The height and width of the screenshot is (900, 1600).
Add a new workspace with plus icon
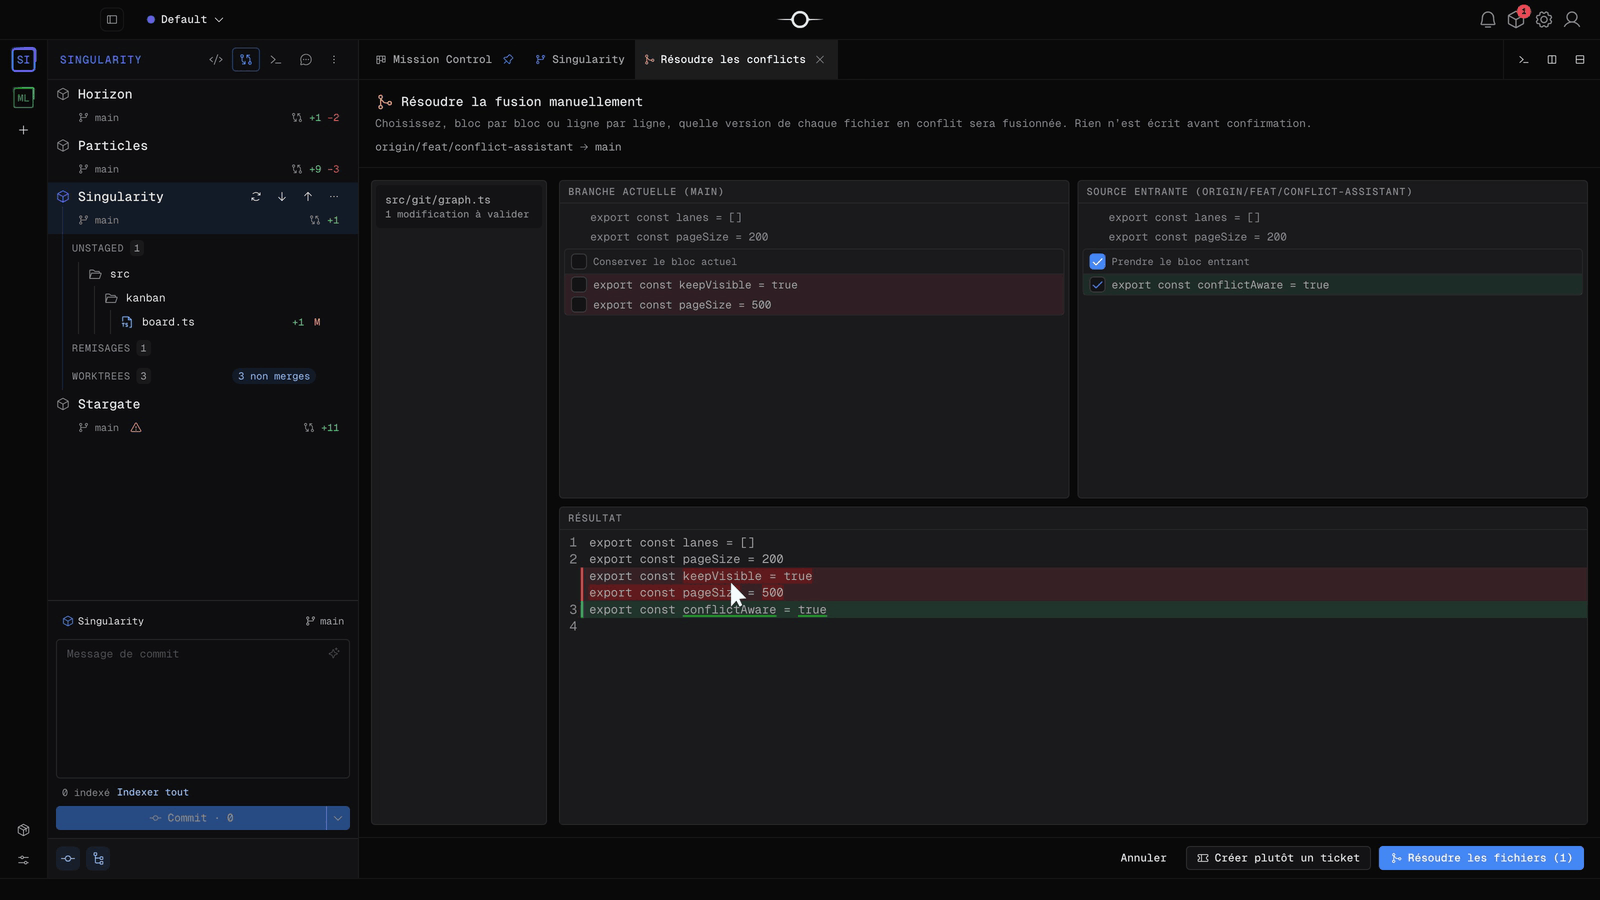23,130
